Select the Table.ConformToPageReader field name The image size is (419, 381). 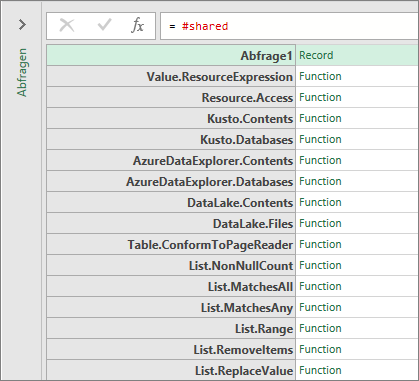(210, 245)
